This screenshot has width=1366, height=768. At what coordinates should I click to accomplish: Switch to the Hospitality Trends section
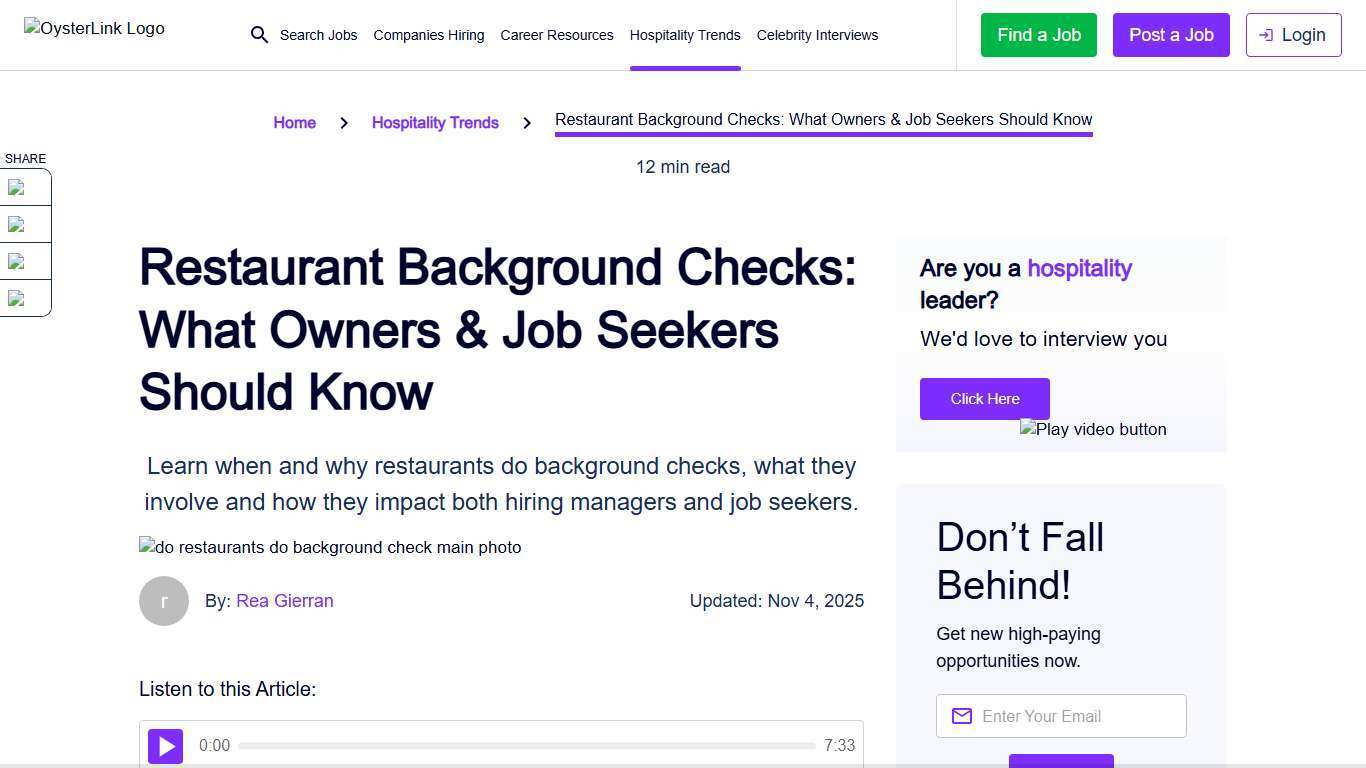(x=684, y=35)
